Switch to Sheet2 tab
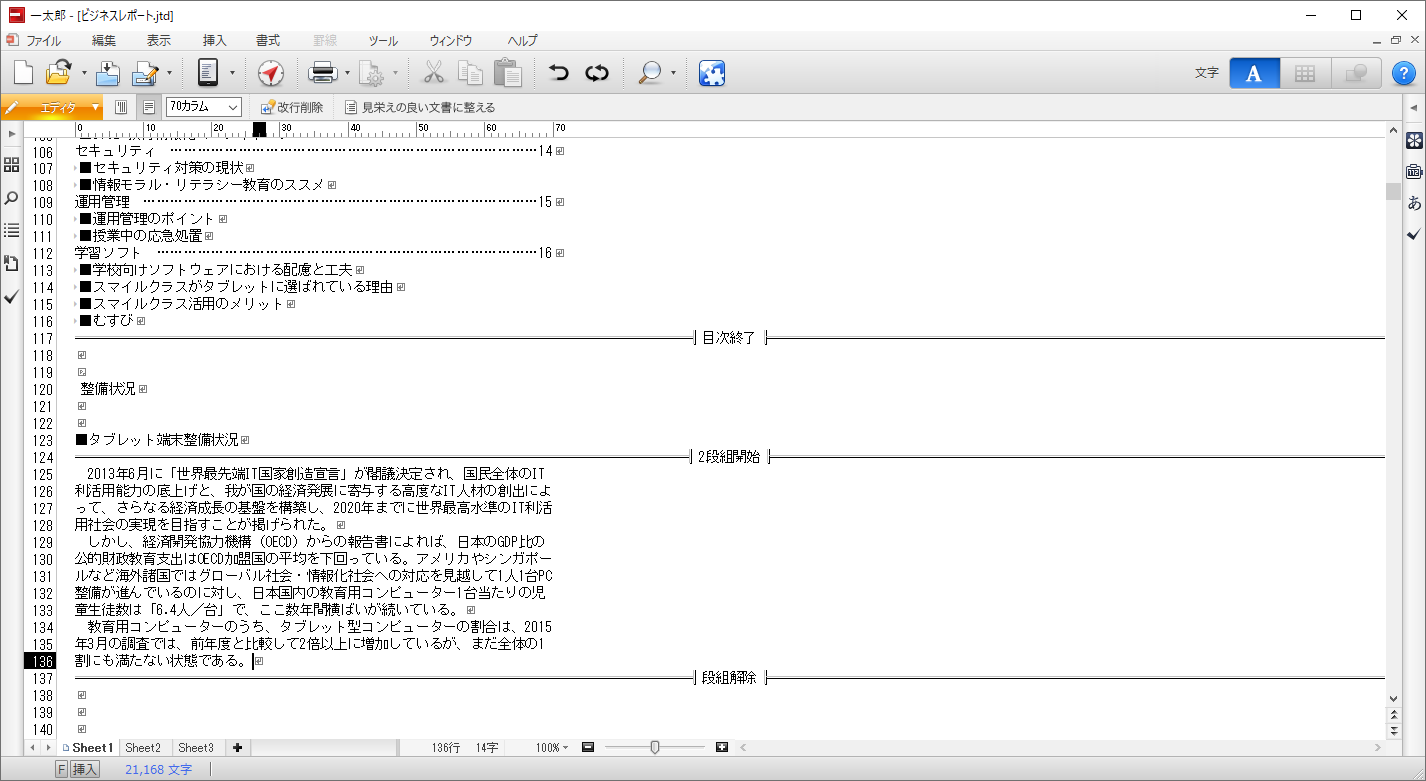1426x781 pixels. 143,748
